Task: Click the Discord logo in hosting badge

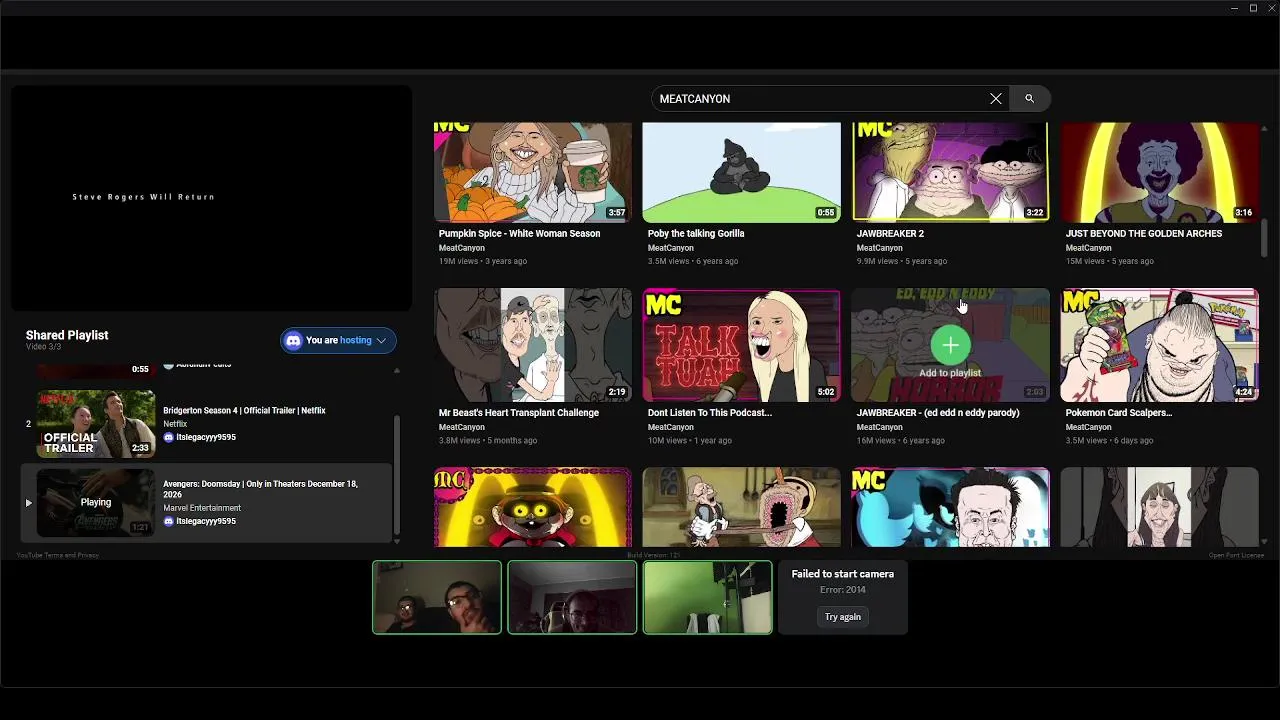Action: (x=294, y=340)
